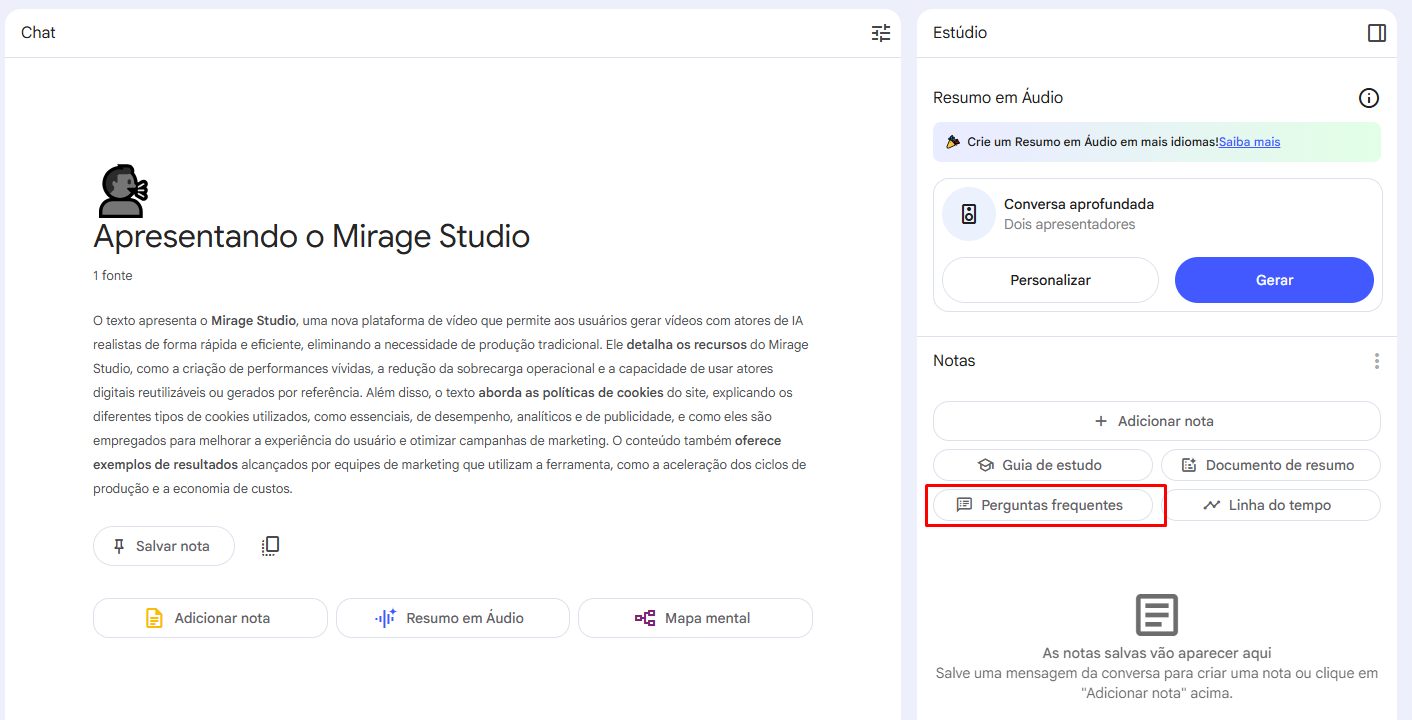Follow the Saiba mais link
This screenshot has width=1412, height=720.
tap(1249, 142)
